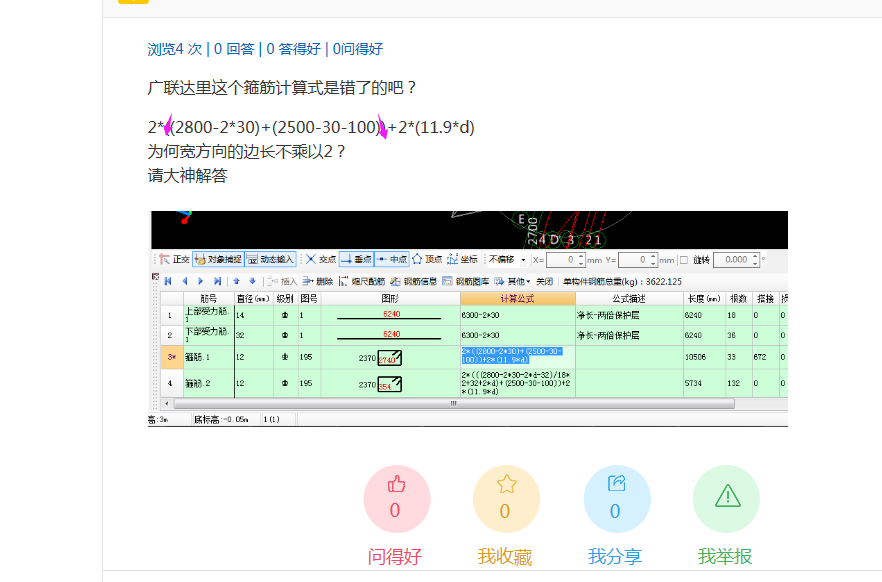Click the horizontal scrollbar of rebar table

pyautogui.click(x=454, y=404)
